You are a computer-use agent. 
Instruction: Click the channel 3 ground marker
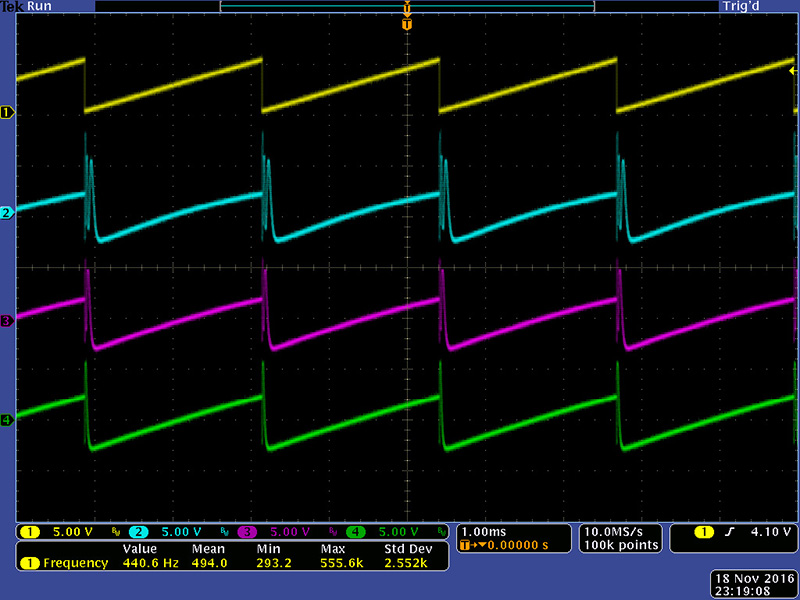pos(7,321)
